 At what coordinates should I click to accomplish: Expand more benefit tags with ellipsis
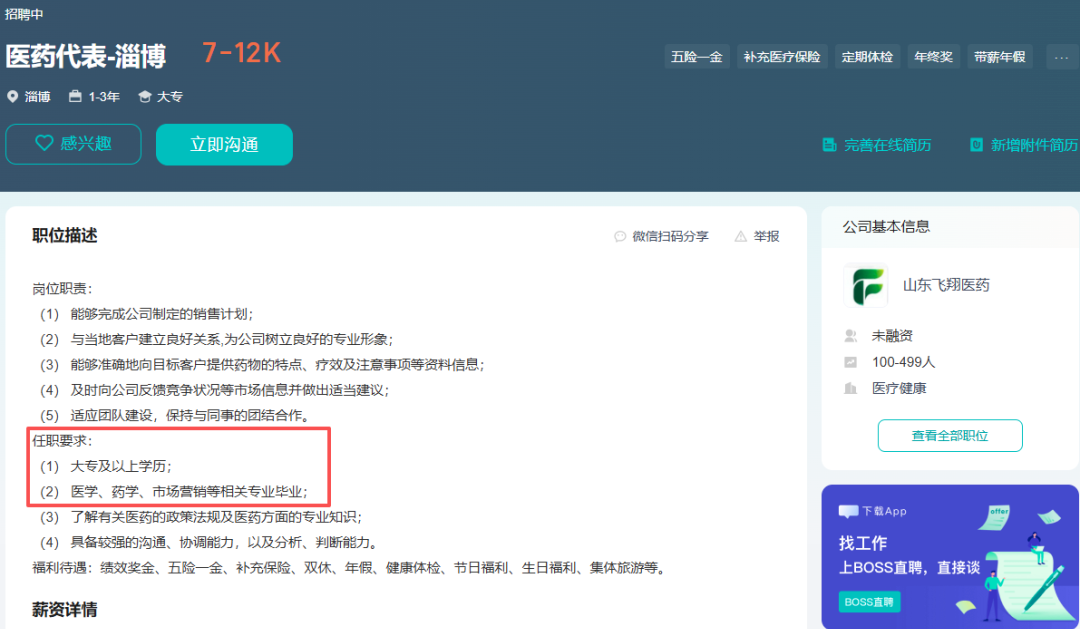click(x=1061, y=57)
